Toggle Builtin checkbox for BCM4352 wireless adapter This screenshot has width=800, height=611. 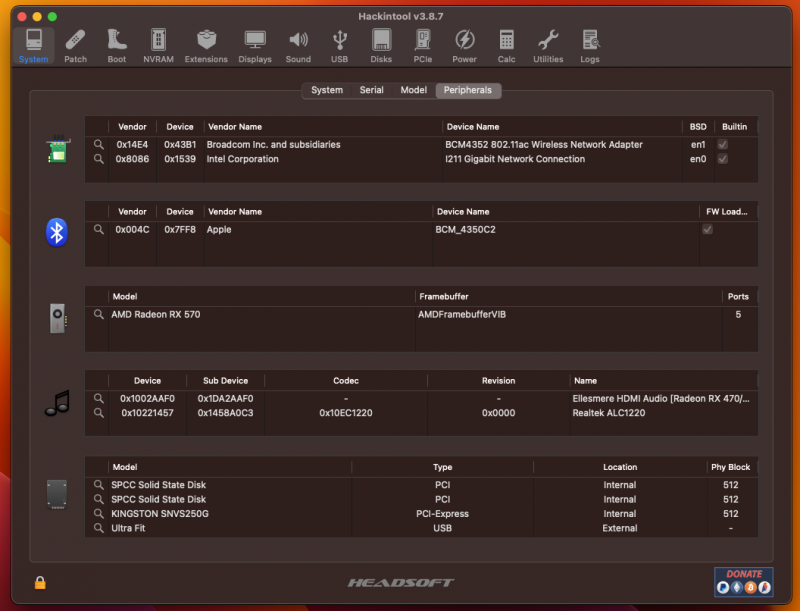click(722, 145)
